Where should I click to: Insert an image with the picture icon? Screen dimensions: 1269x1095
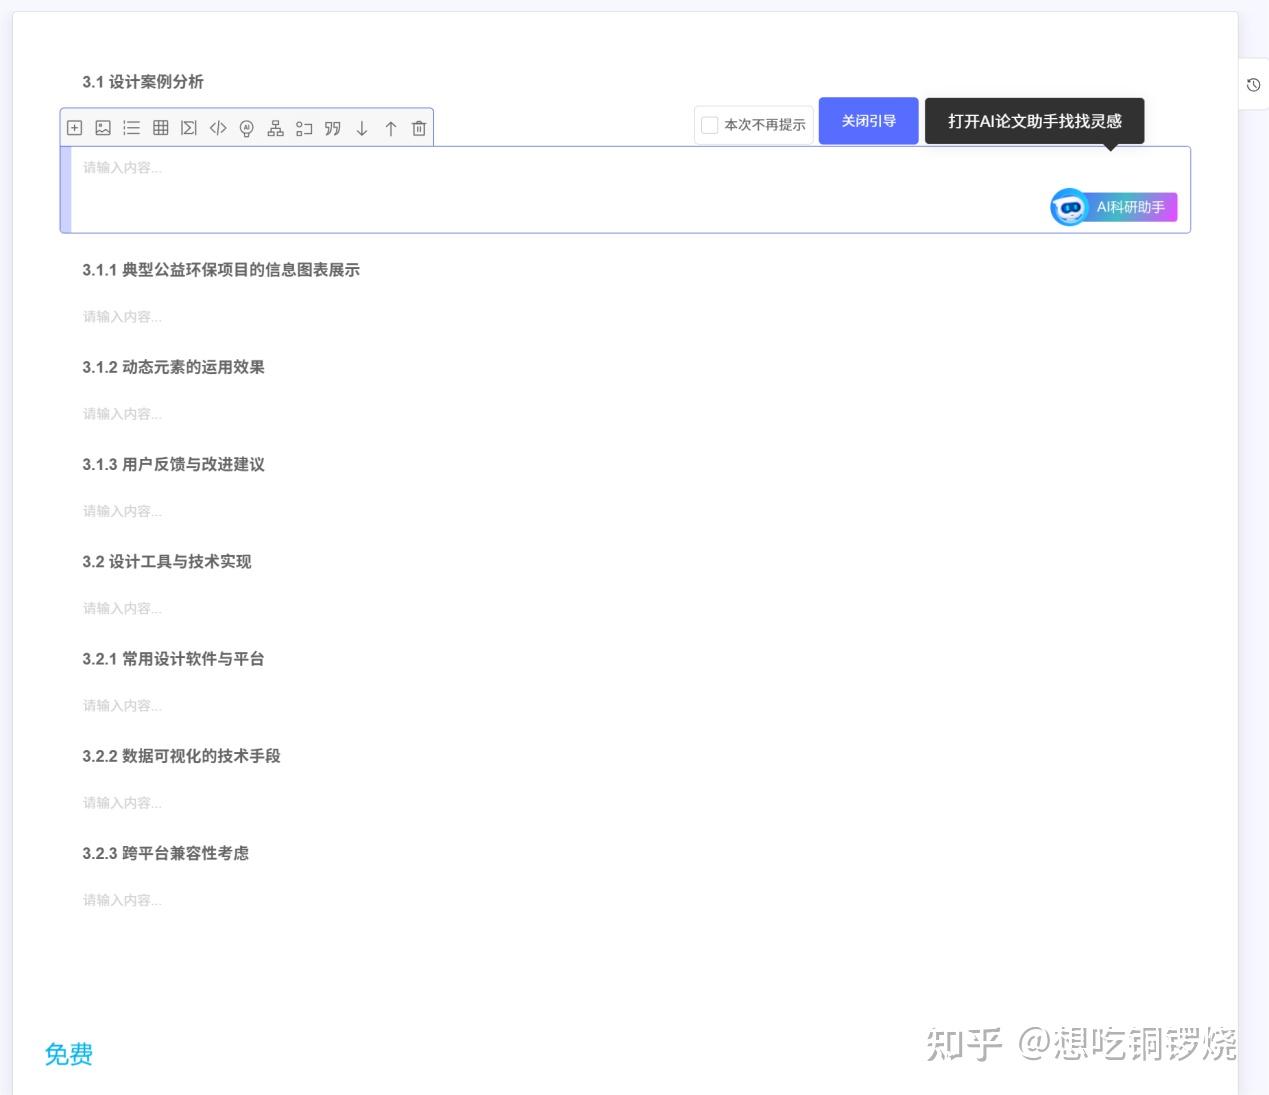103,128
